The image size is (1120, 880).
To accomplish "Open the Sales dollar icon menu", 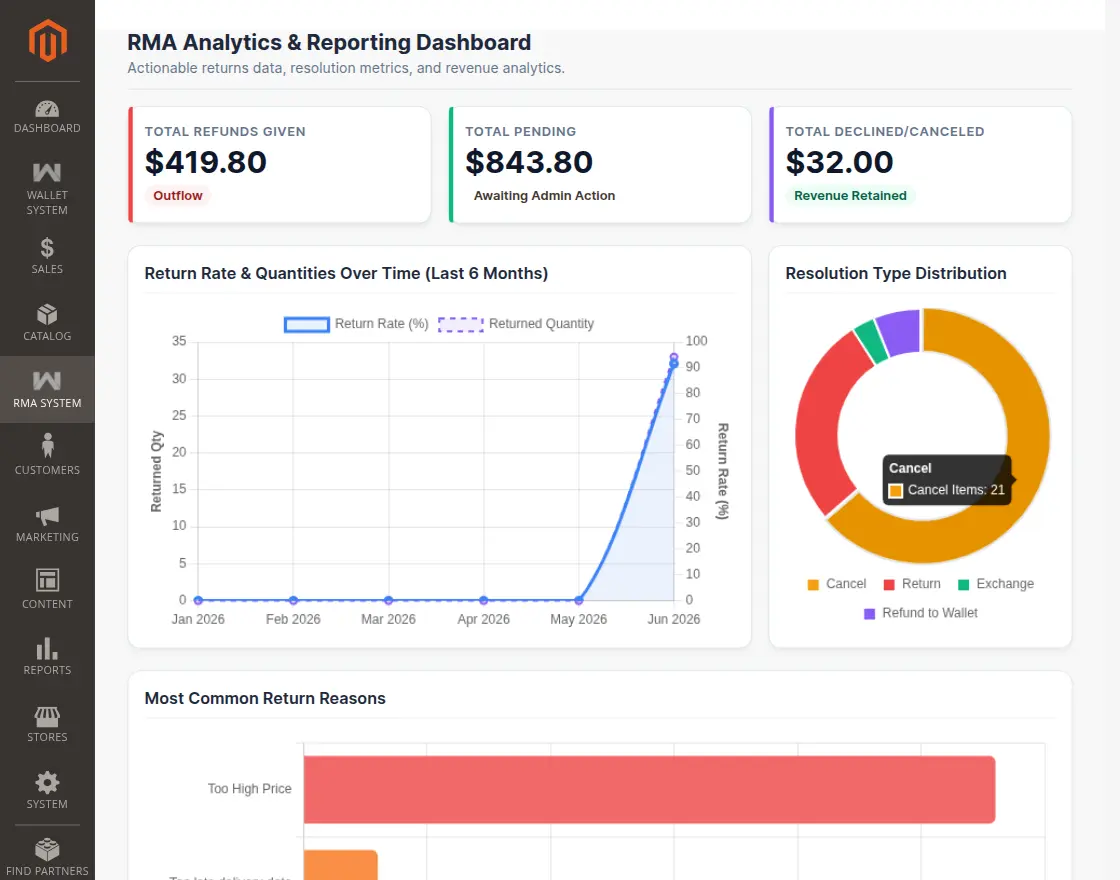I will (47, 248).
